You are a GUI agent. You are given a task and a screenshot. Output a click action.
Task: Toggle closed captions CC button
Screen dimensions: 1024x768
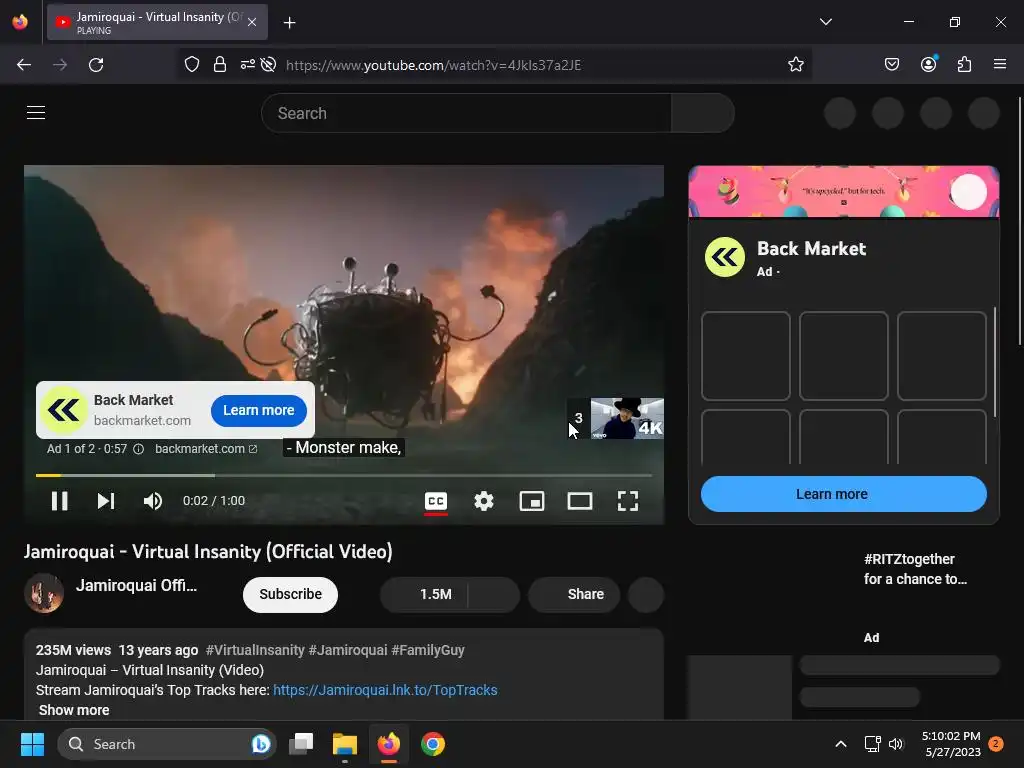[436, 501]
